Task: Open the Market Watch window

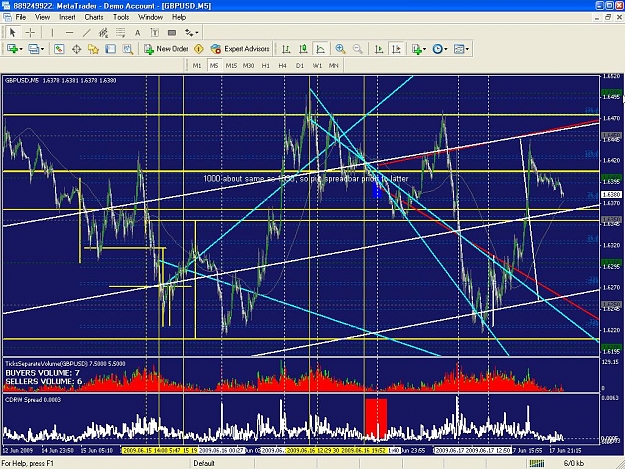Action: pos(59,49)
